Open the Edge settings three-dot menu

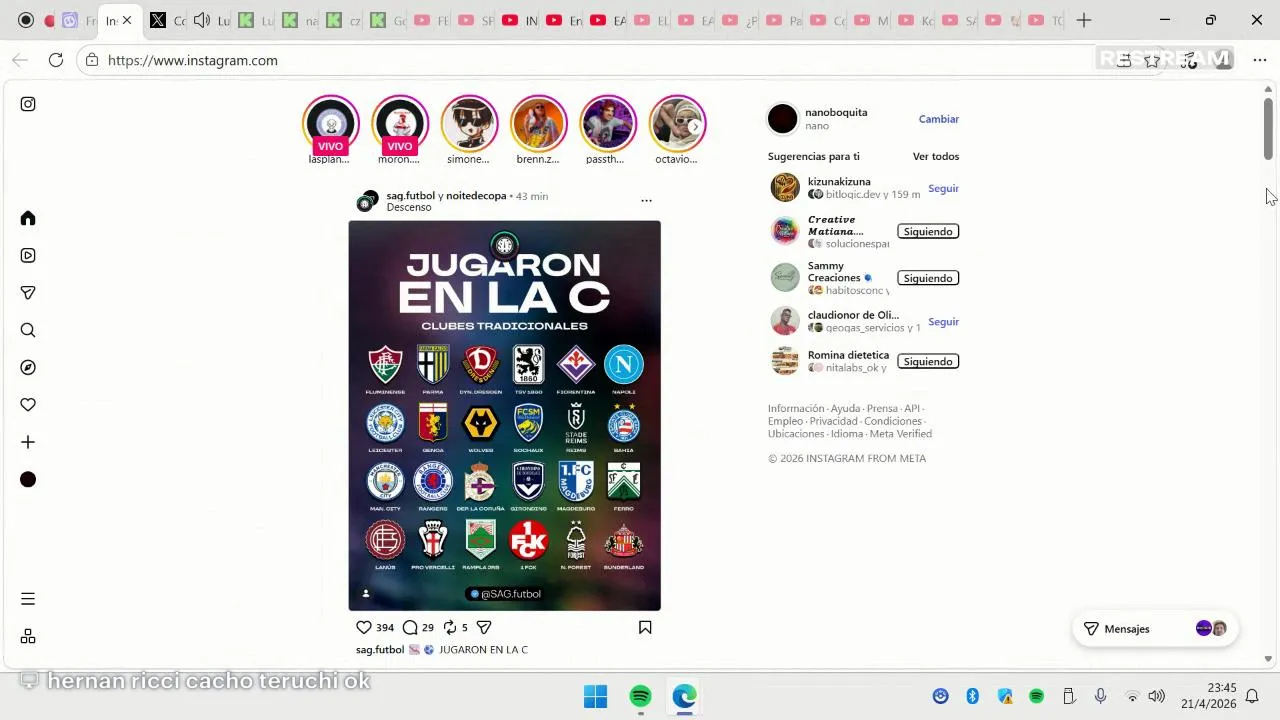pos(1259,60)
